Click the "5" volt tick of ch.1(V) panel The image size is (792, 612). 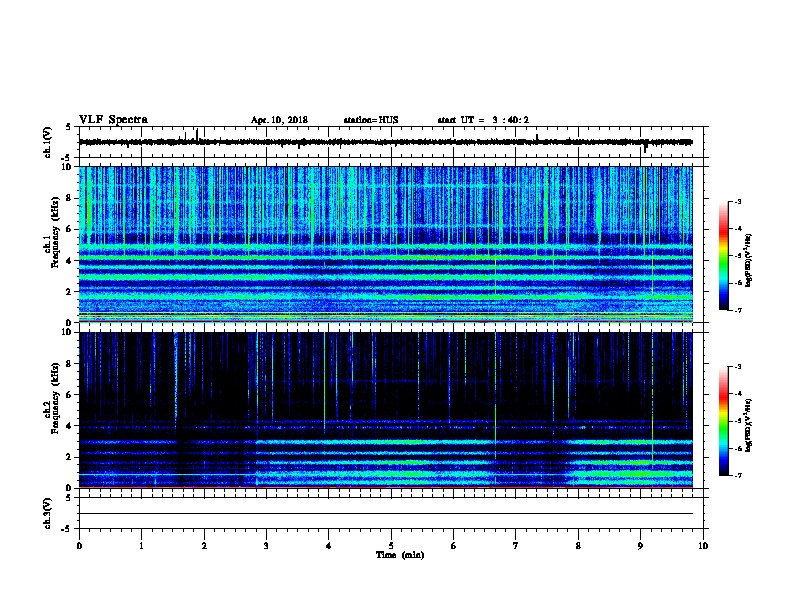point(69,127)
